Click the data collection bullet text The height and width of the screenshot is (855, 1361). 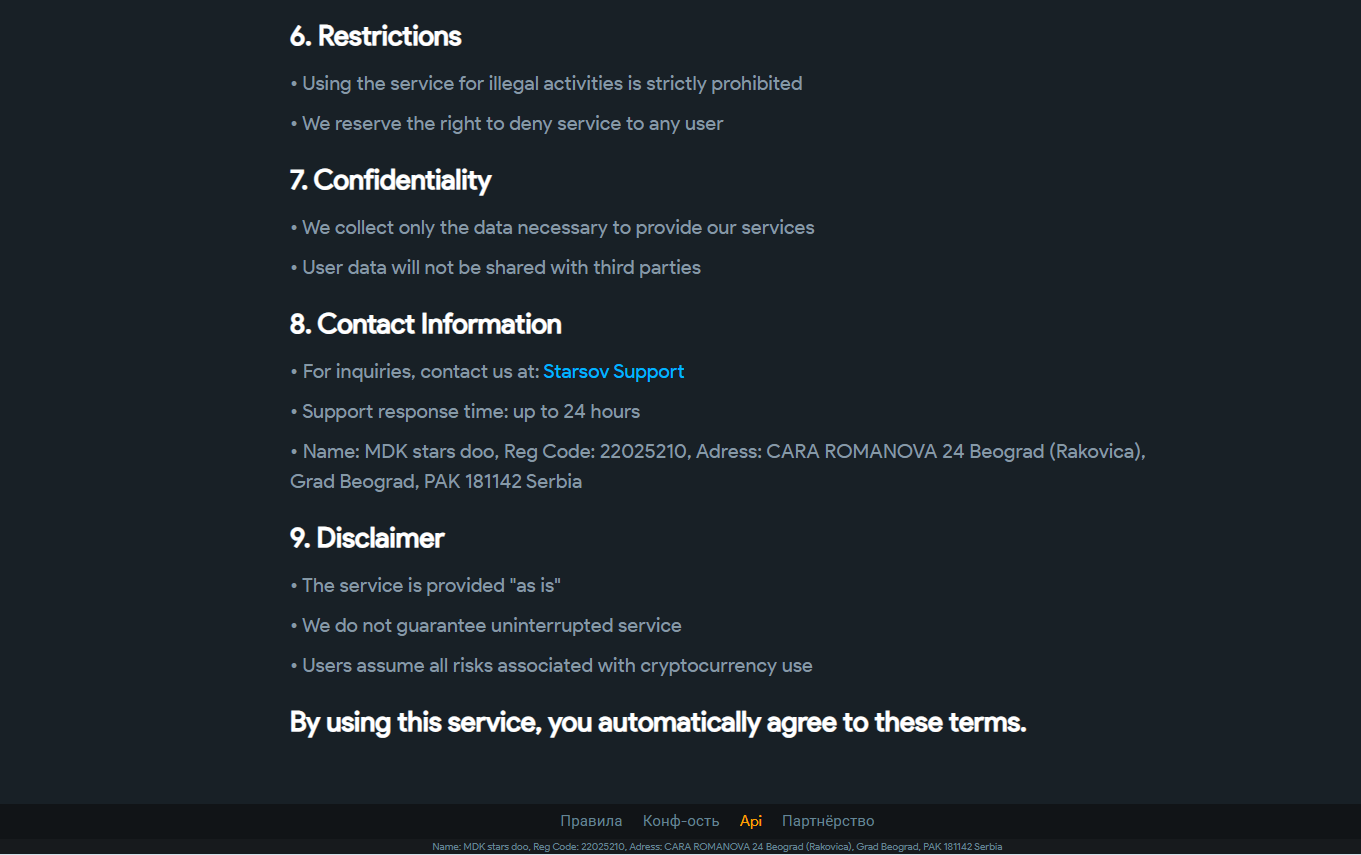click(552, 228)
